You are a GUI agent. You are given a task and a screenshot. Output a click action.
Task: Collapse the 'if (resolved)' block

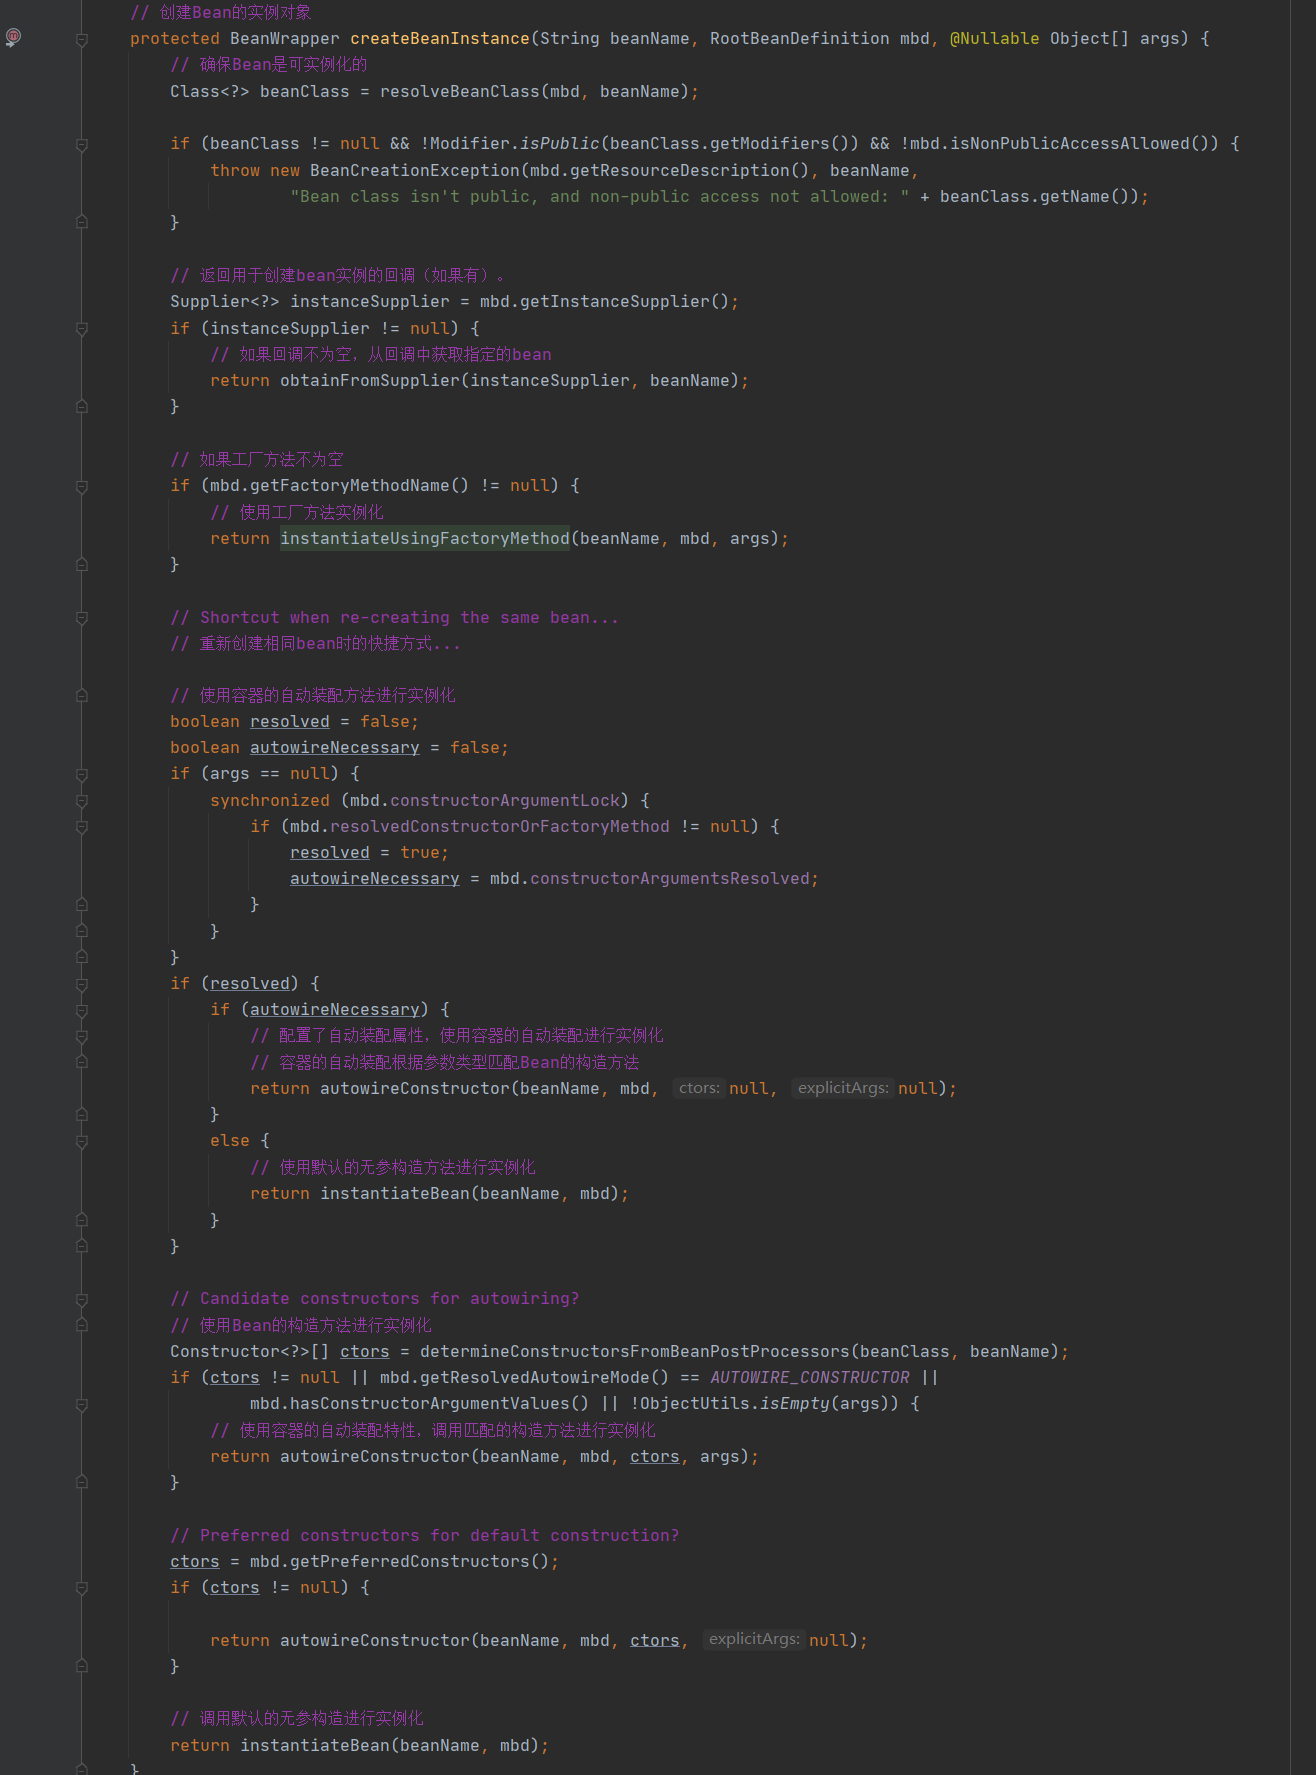[82, 985]
